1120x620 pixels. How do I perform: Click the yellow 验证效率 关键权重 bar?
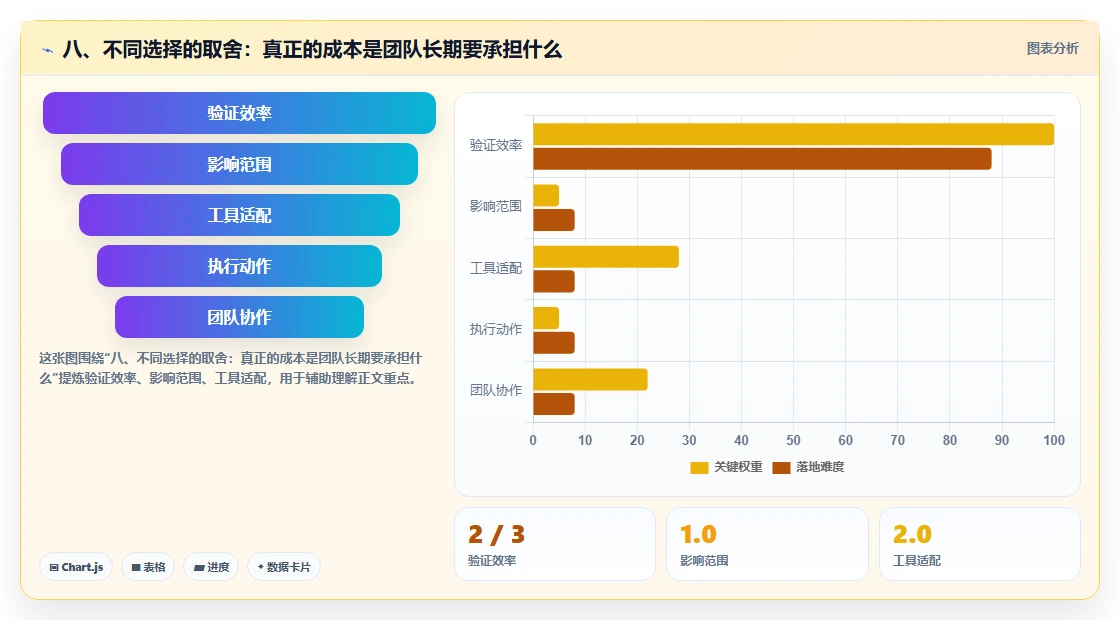(x=794, y=134)
